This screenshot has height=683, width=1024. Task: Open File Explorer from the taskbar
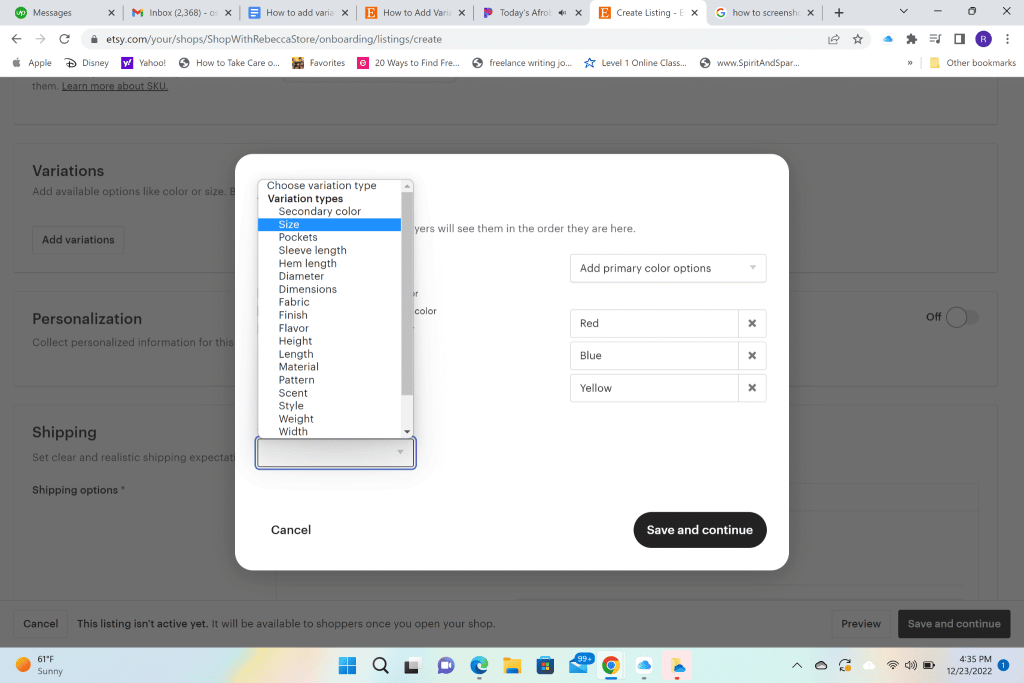(512, 665)
